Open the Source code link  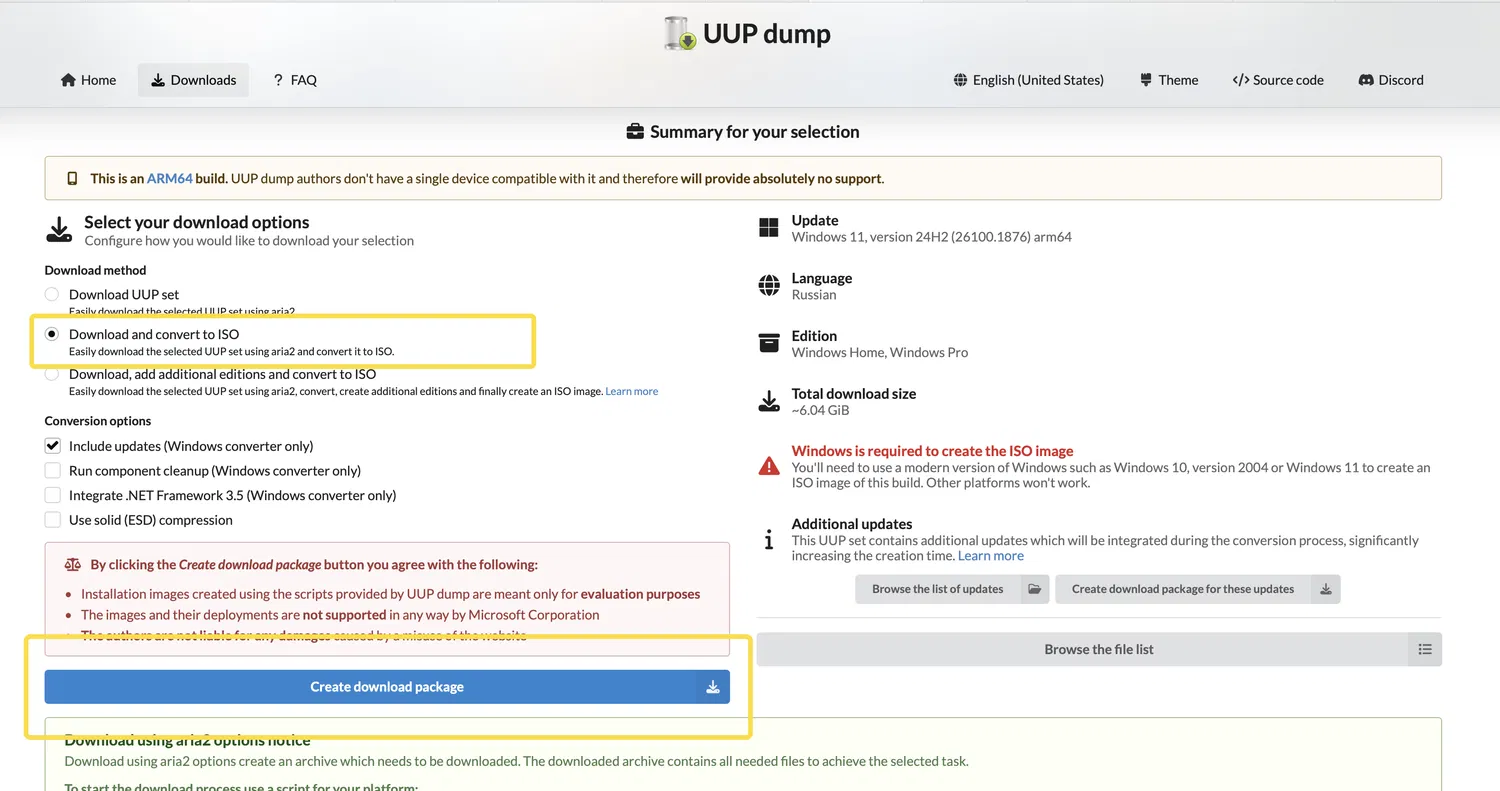coord(1278,80)
